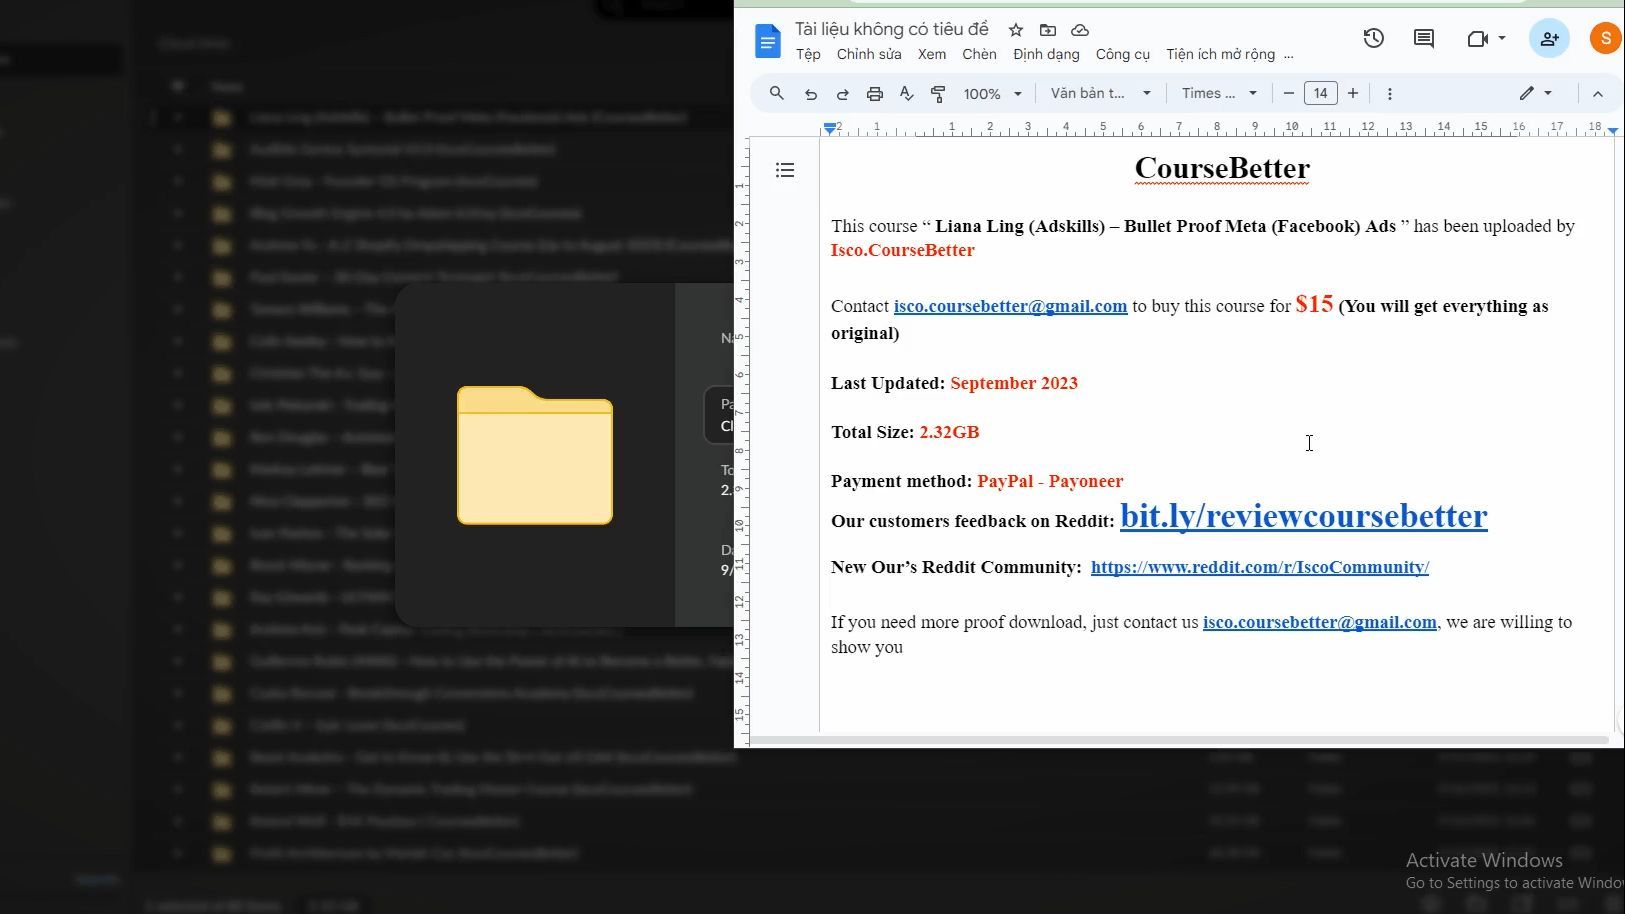
Task: Open video call options arrow
Action: click(1502, 38)
